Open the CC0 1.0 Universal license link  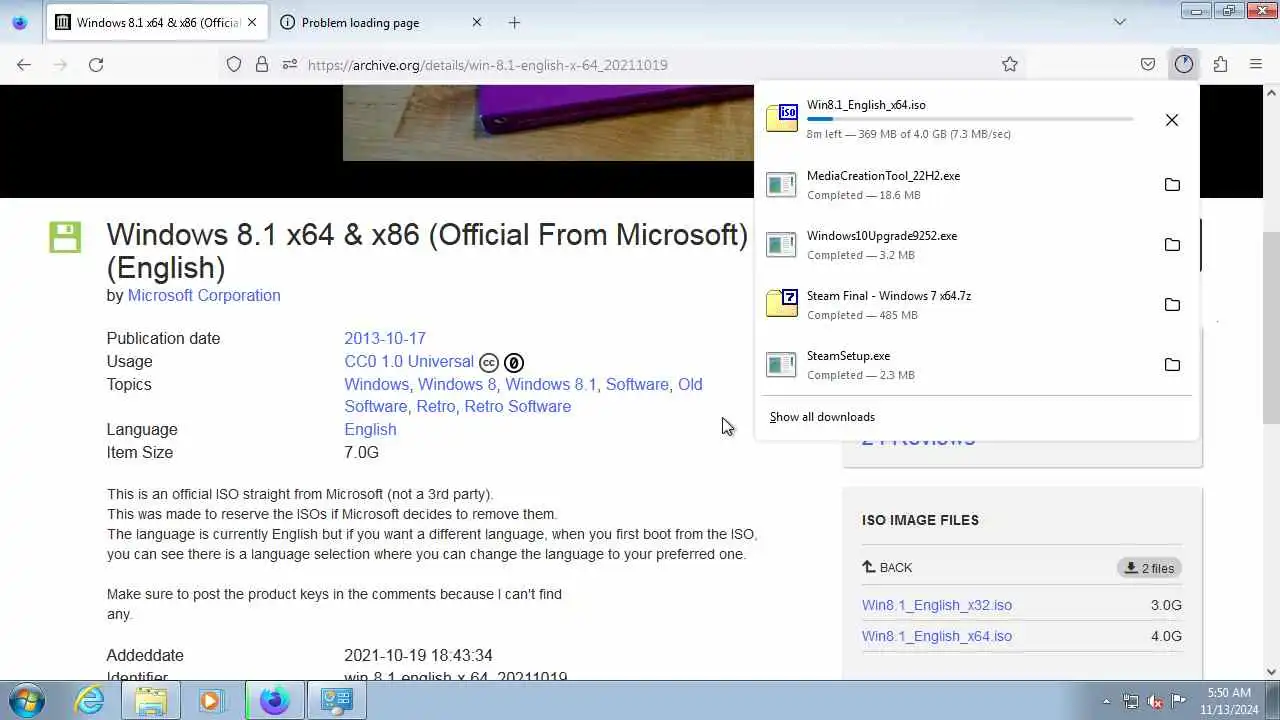[x=409, y=361]
